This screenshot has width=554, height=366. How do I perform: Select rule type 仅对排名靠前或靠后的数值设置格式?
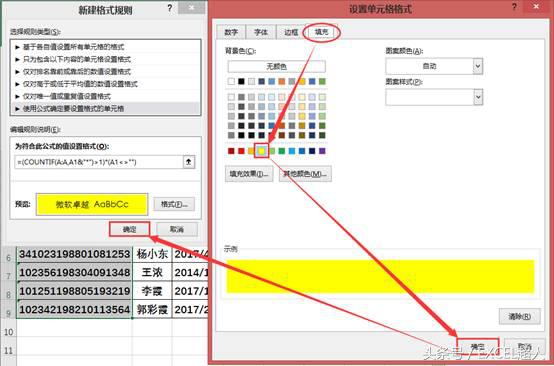(x=106, y=72)
